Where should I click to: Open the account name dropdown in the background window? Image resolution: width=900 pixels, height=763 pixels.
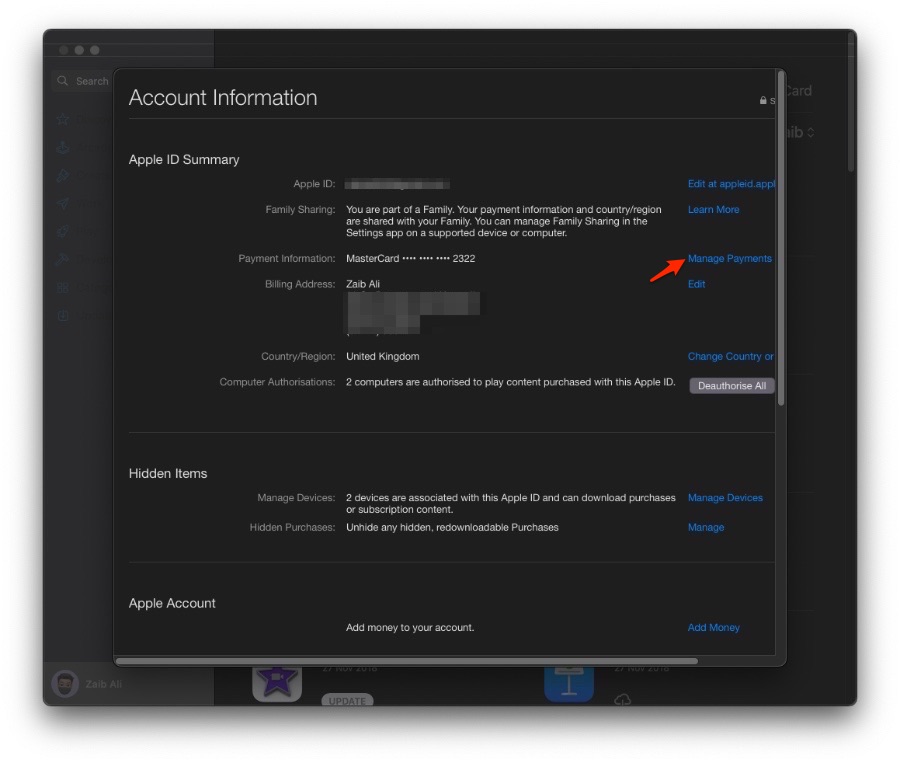[x=801, y=133]
